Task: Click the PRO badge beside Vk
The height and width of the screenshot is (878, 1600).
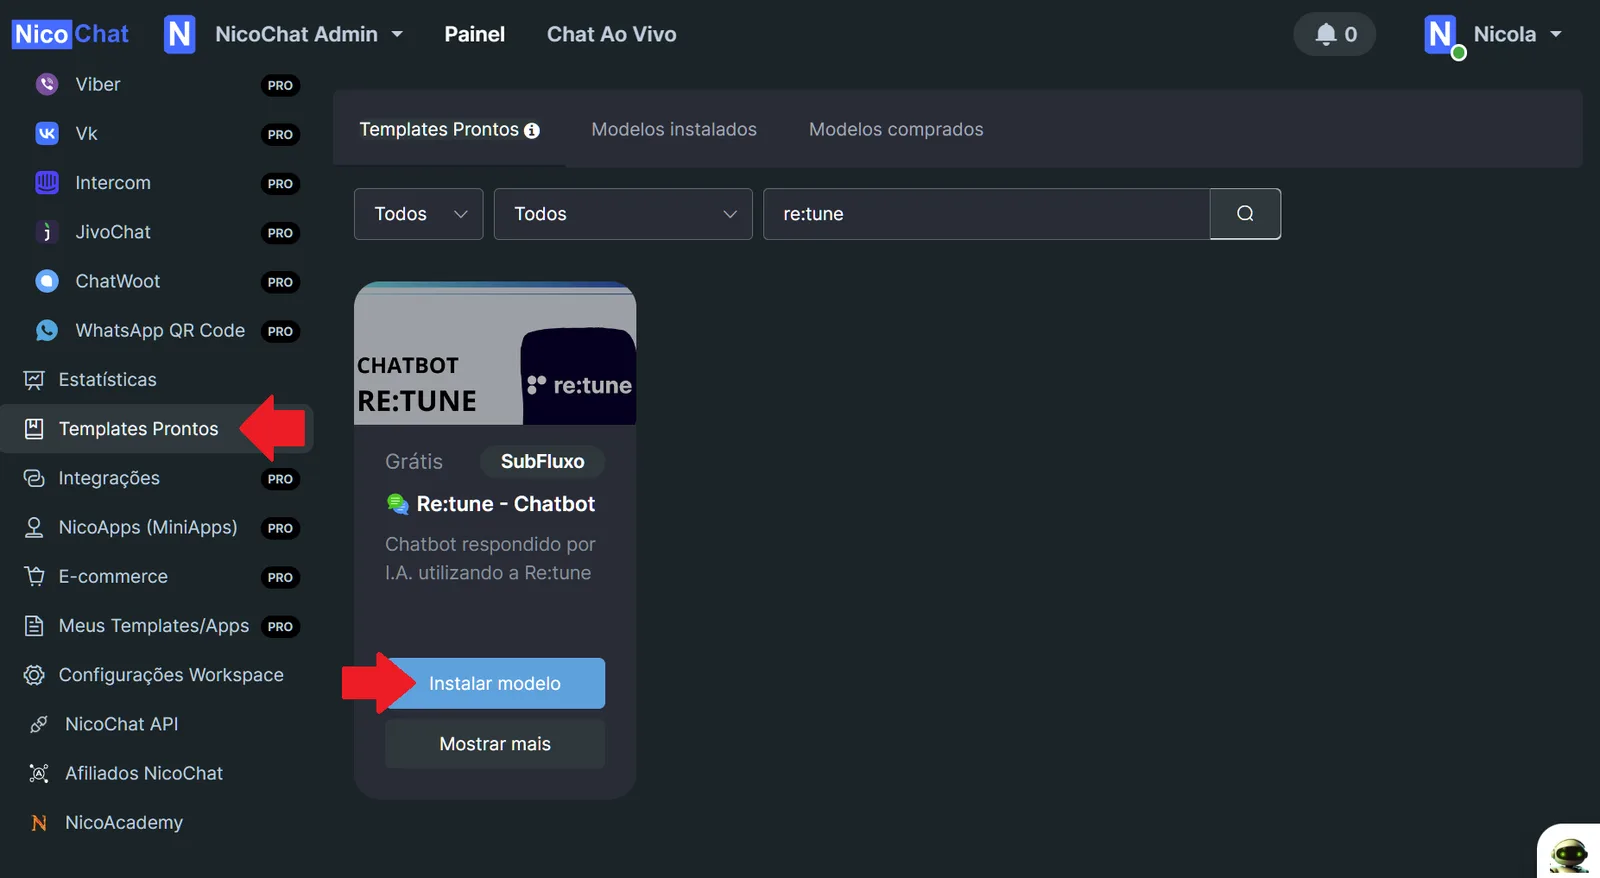Action: (280, 134)
